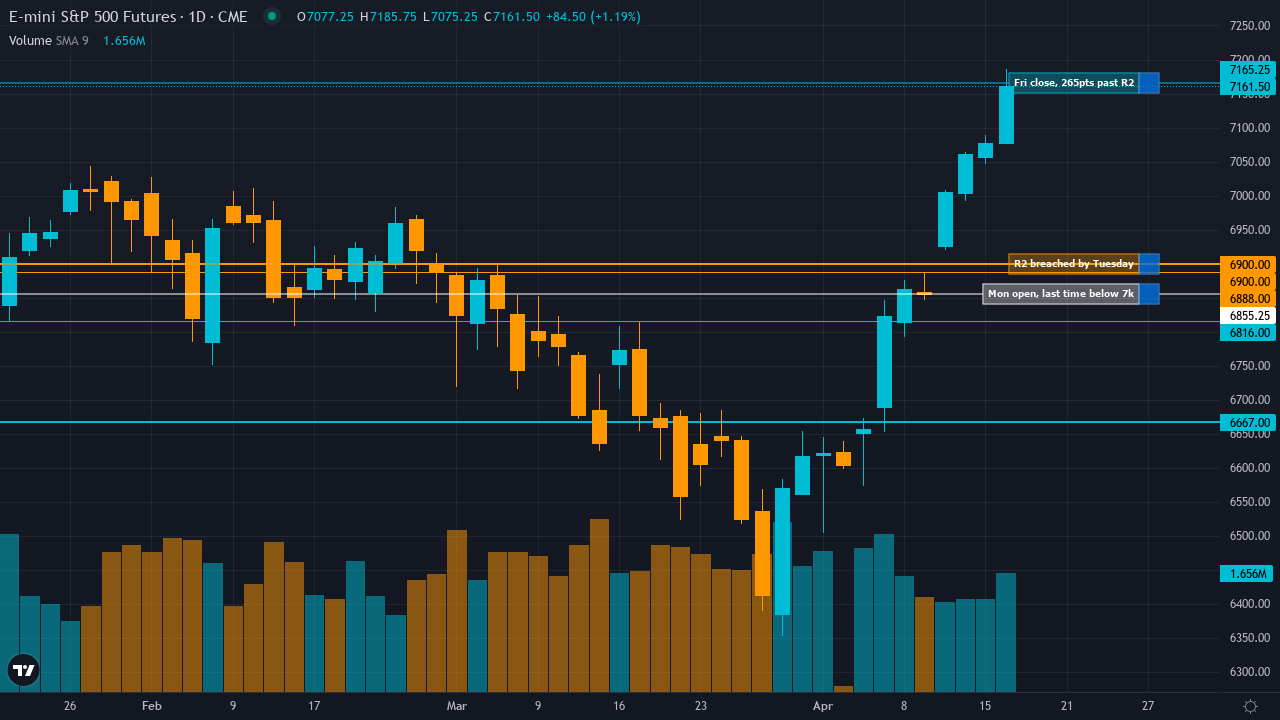Click the Feb label on the time axis
This screenshot has width=1280, height=720.
click(151, 706)
